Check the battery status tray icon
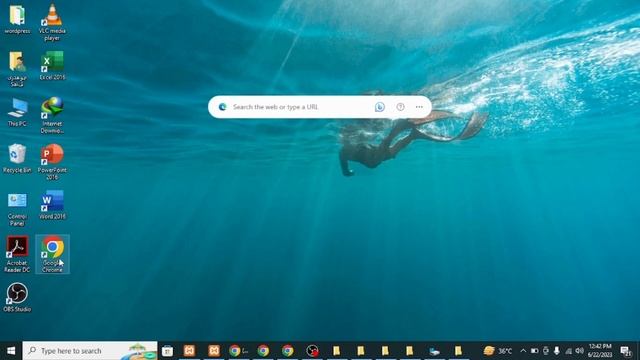This screenshot has height=360, width=640. pos(534,351)
